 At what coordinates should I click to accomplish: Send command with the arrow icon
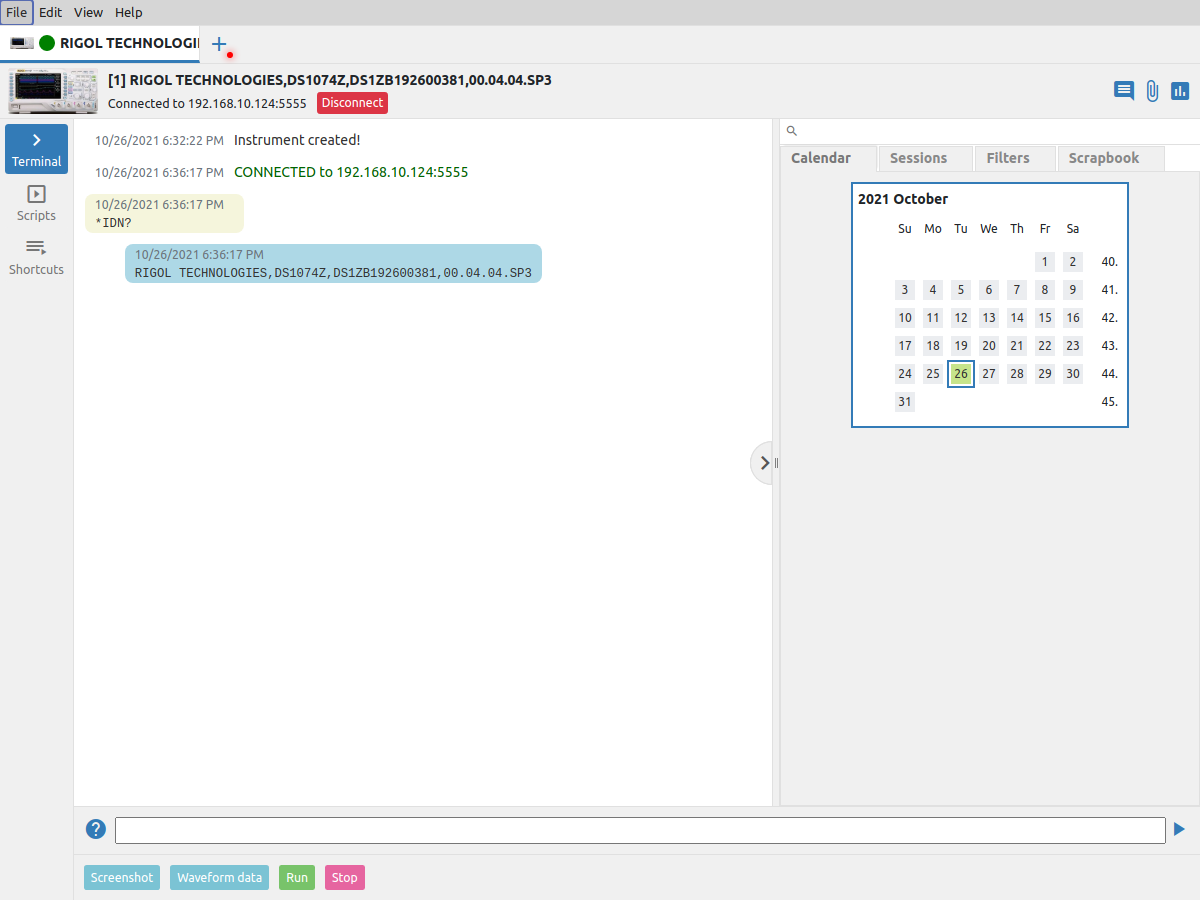click(x=1179, y=829)
